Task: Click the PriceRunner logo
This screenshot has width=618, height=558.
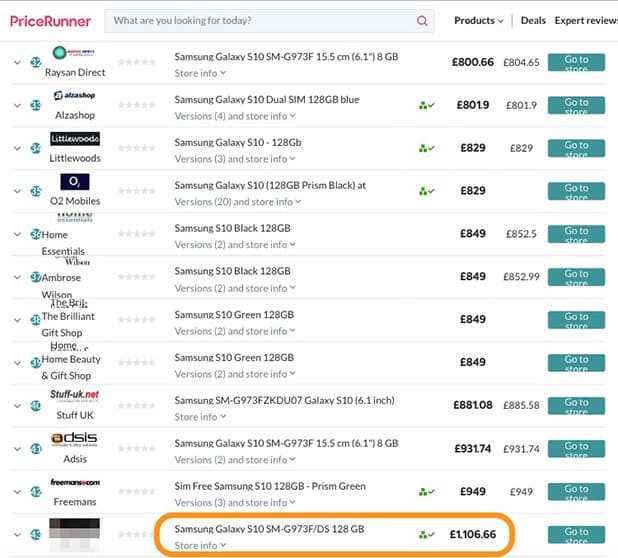Action: tap(50, 21)
